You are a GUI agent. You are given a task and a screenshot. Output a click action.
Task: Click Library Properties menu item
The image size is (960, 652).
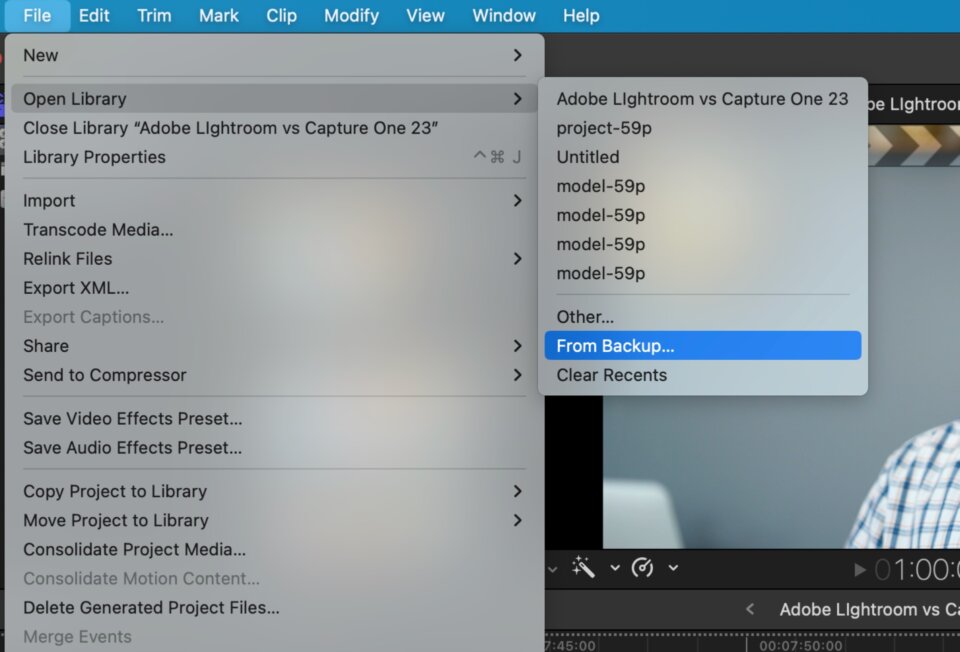(94, 157)
